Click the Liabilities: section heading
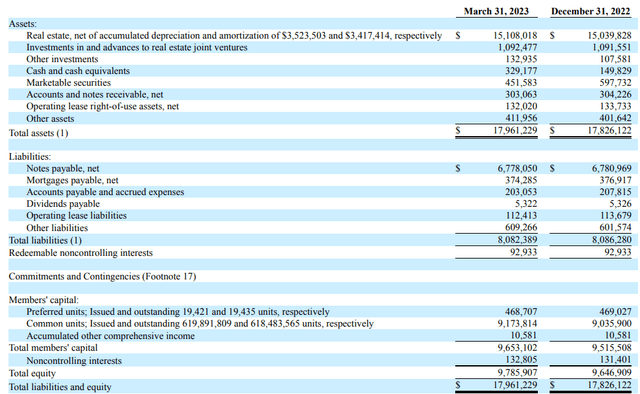640x394 pixels. click(x=30, y=157)
